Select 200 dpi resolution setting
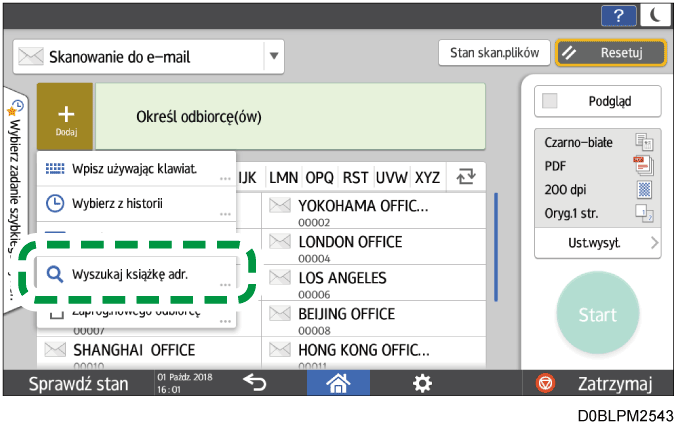 [597, 186]
